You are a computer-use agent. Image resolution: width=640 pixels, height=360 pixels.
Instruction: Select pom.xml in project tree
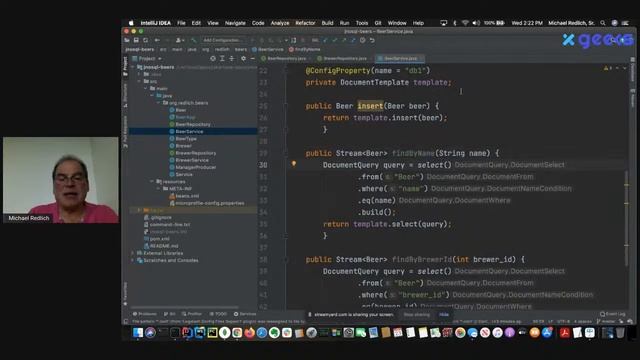[x=156, y=239]
